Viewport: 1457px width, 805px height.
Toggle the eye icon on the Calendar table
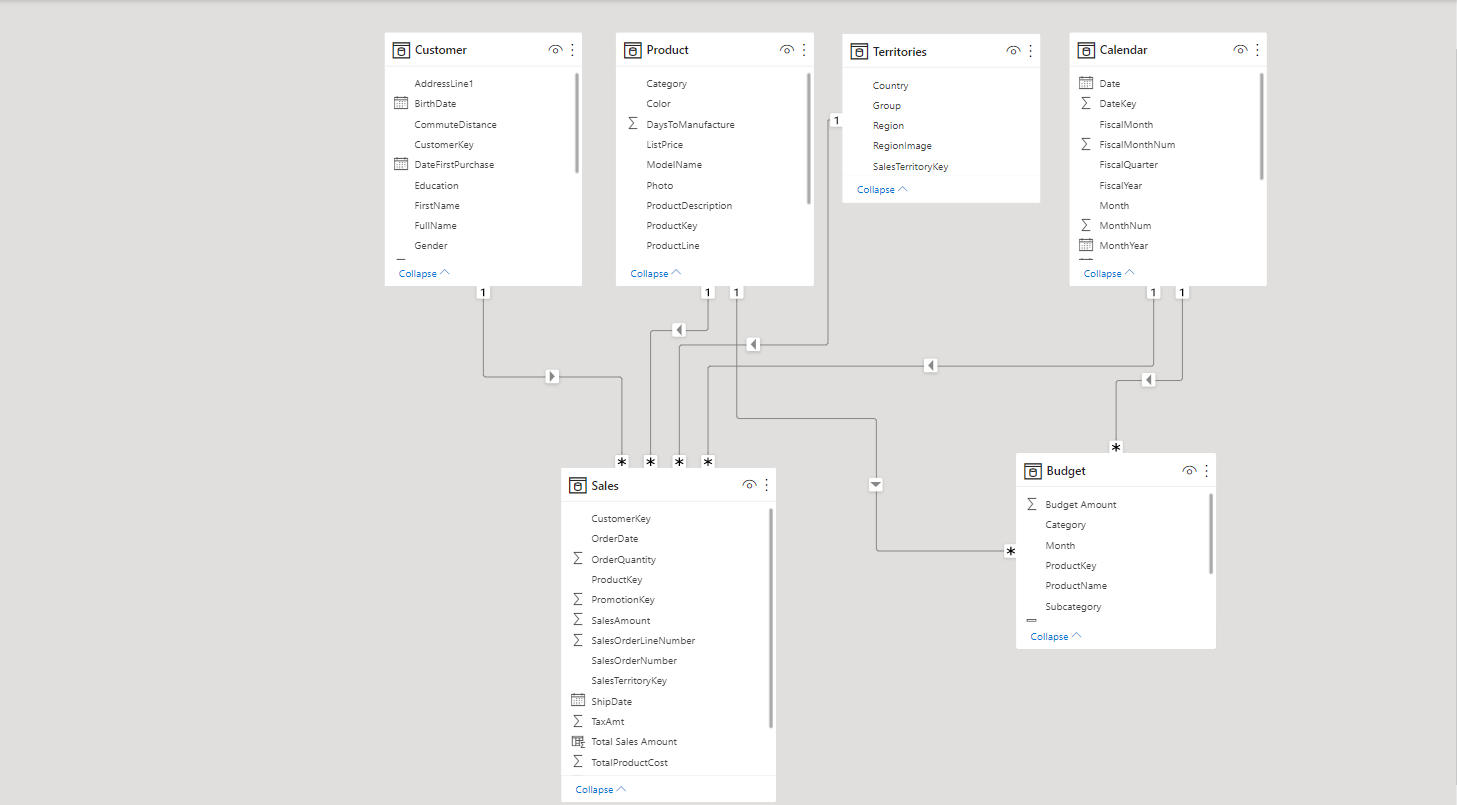point(1240,49)
